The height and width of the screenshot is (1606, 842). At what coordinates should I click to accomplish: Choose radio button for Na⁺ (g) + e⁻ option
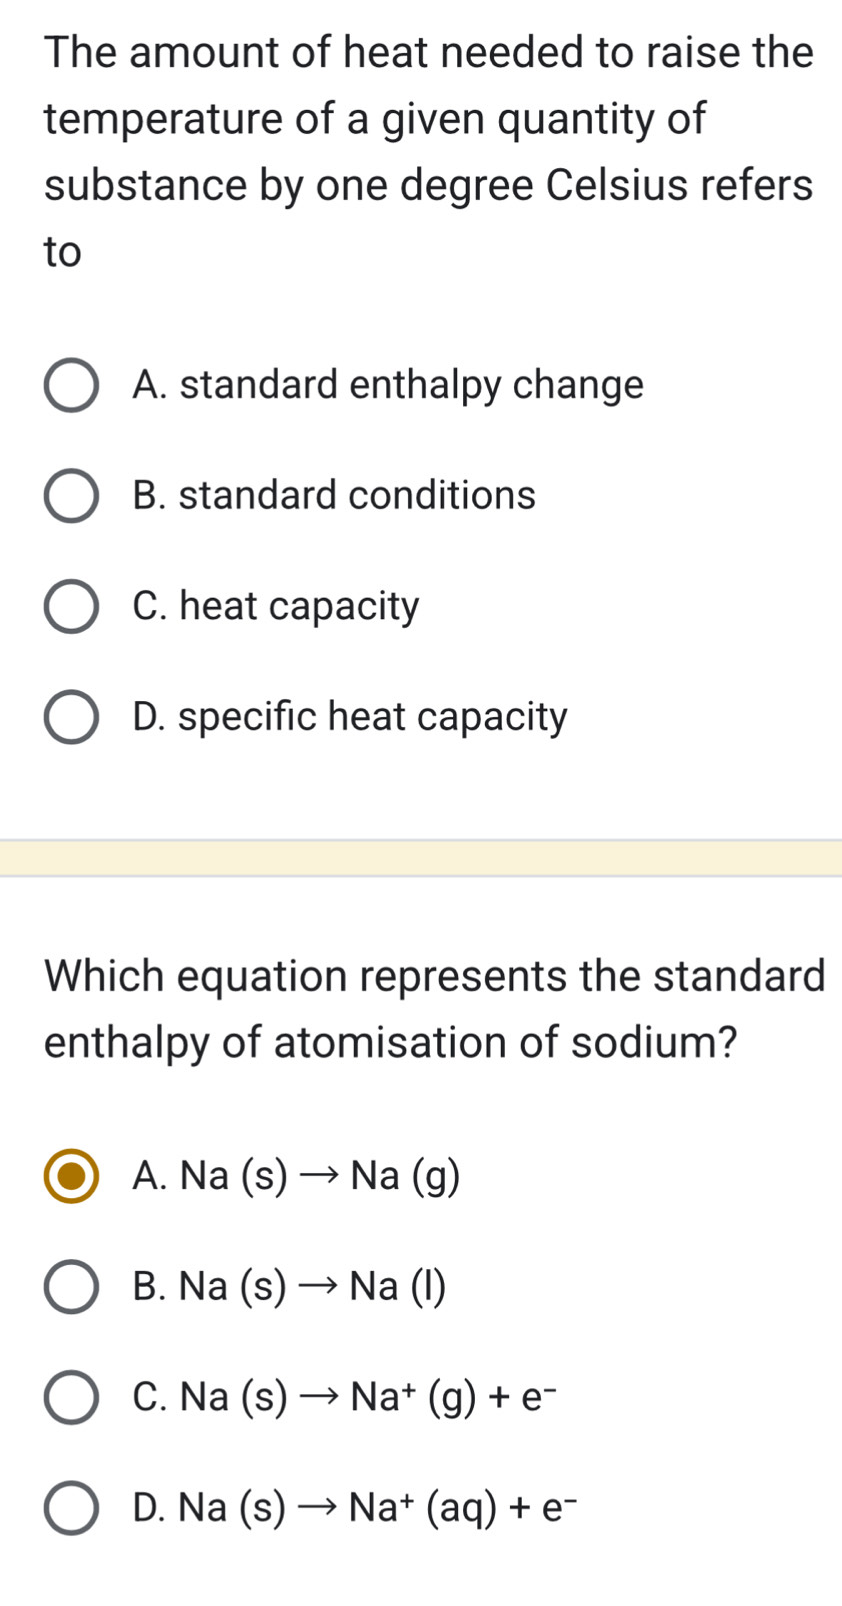pyautogui.click(x=71, y=1398)
